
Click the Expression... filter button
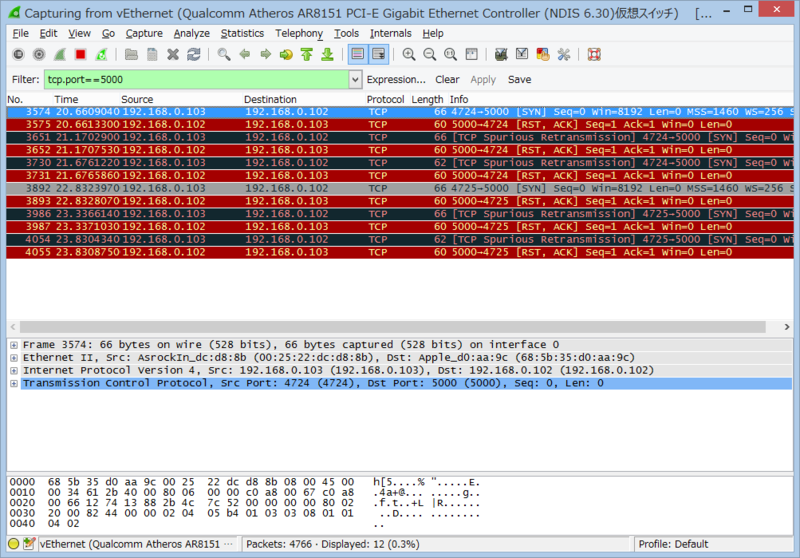coord(396,80)
